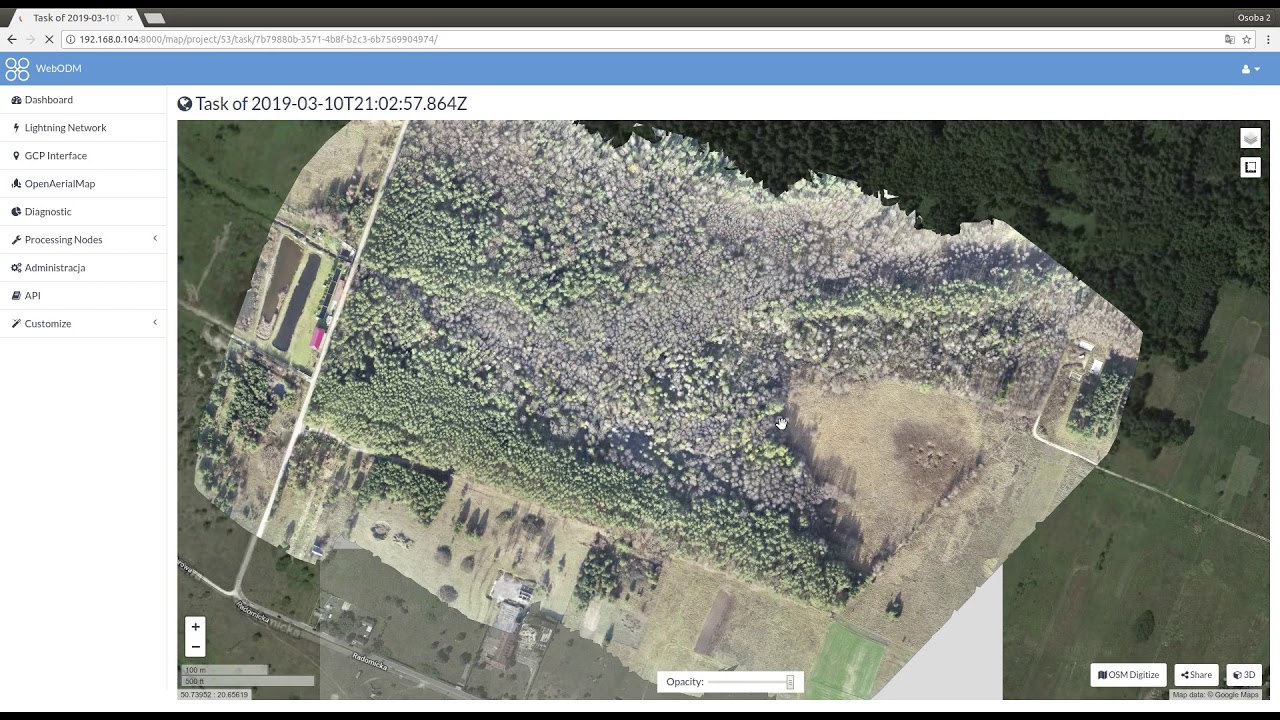Screen dimensions: 1280x720
Task: Expand the Processing Nodes menu
Action: pos(84,240)
